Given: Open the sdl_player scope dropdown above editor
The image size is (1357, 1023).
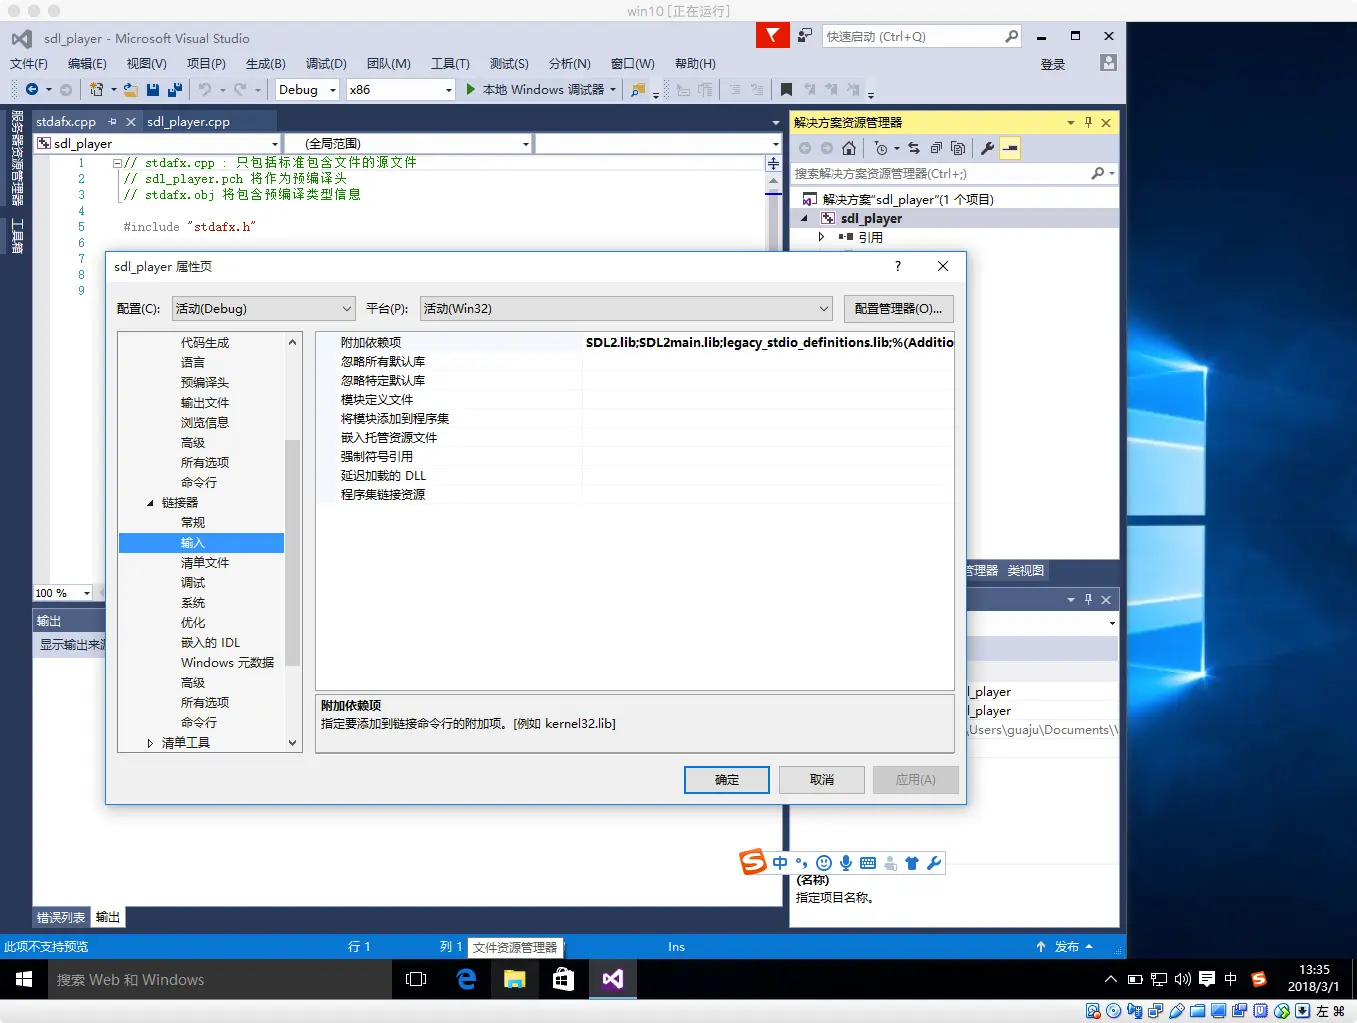Looking at the screenshot, I should [x=158, y=143].
